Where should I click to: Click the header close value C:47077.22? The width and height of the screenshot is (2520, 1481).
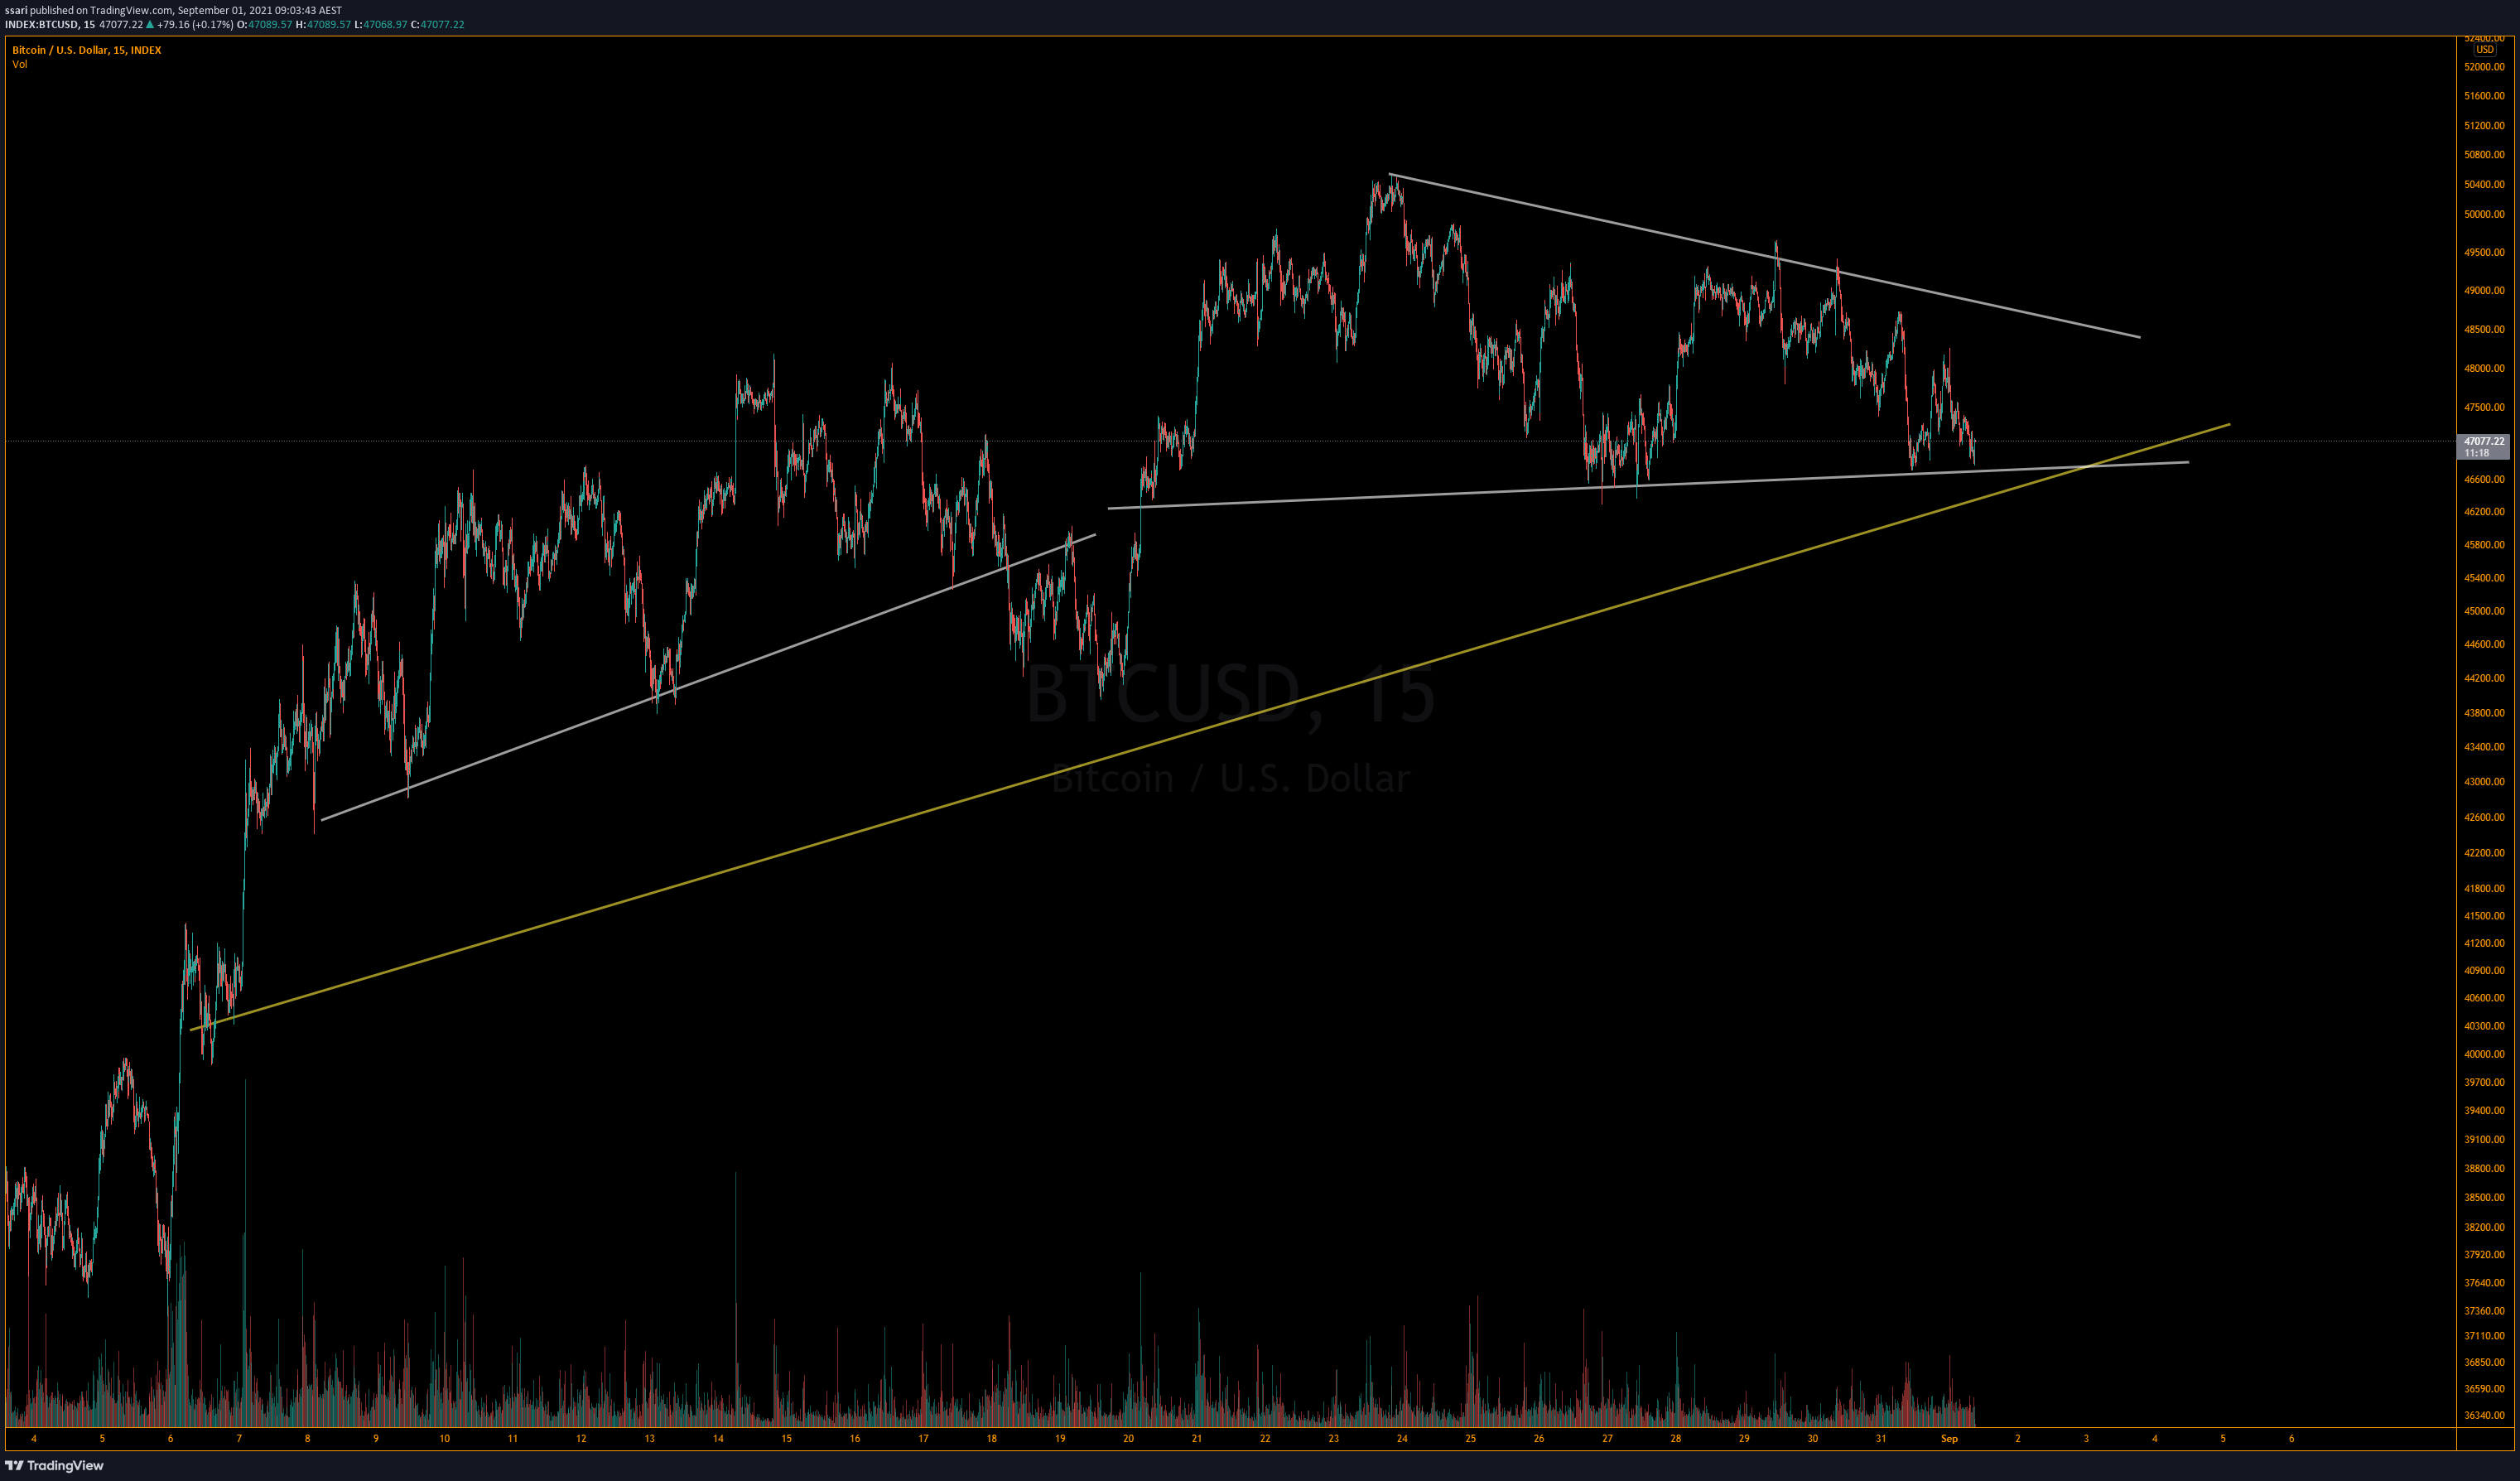coord(437,24)
